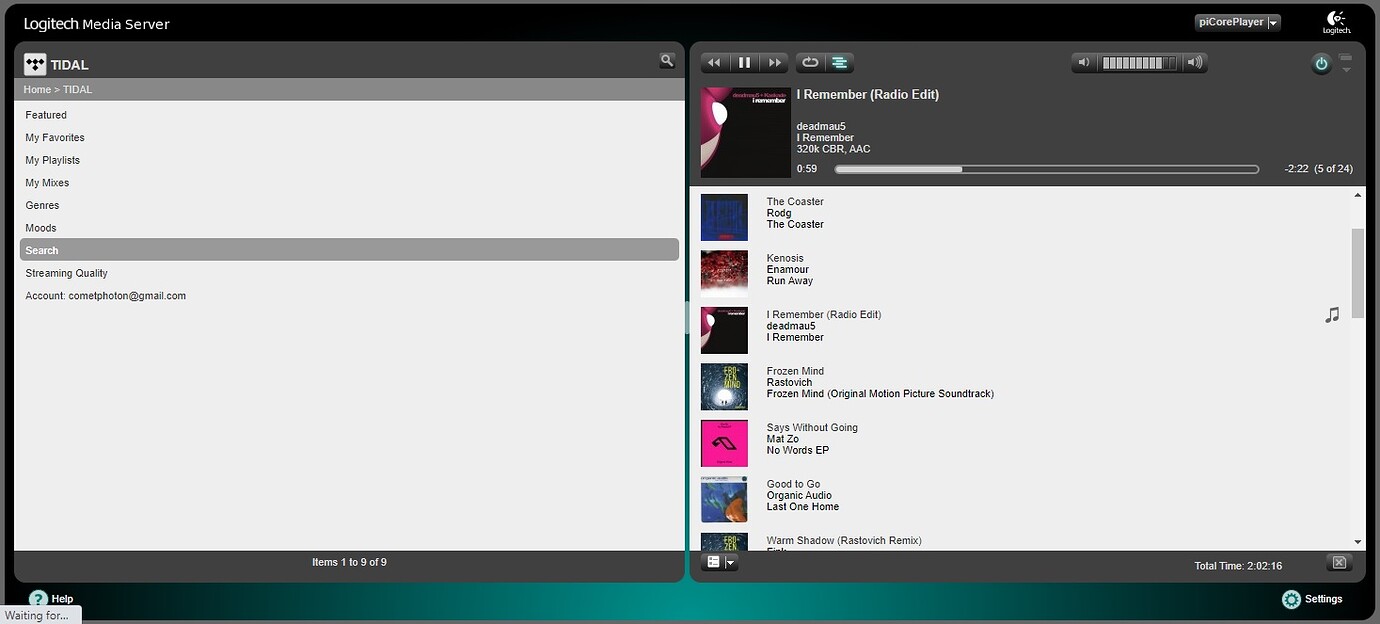Viewport: 1380px width, 624px height.
Task: Open Settings via the gear link
Action: point(1312,599)
